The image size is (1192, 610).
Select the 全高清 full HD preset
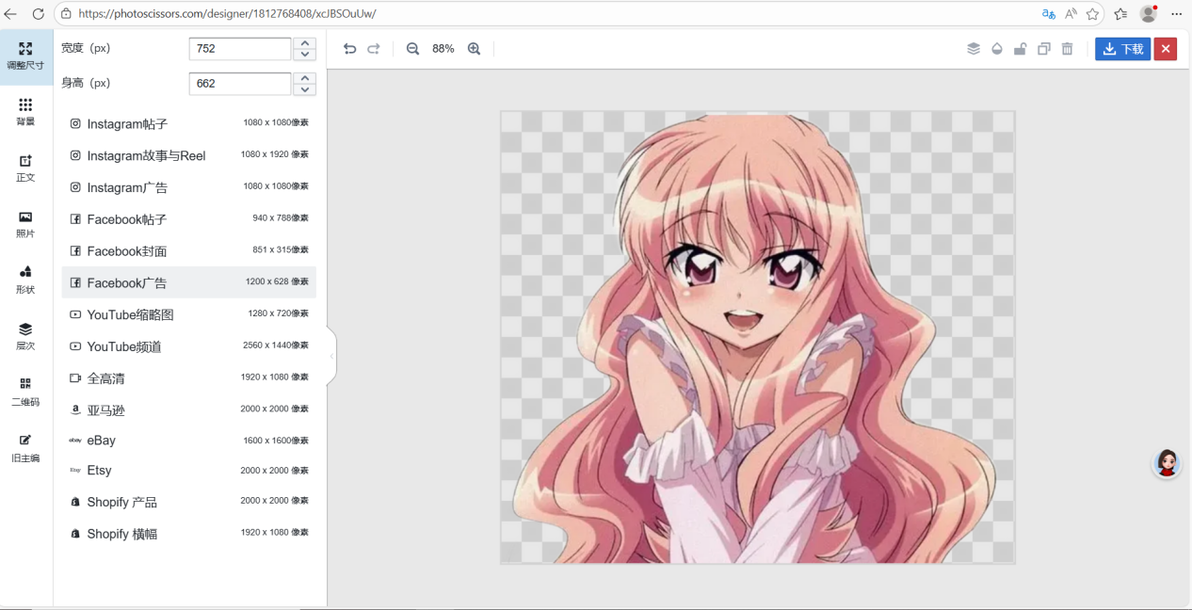coord(189,378)
